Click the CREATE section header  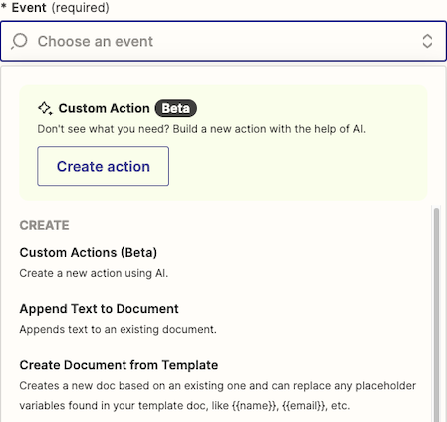point(44,225)
